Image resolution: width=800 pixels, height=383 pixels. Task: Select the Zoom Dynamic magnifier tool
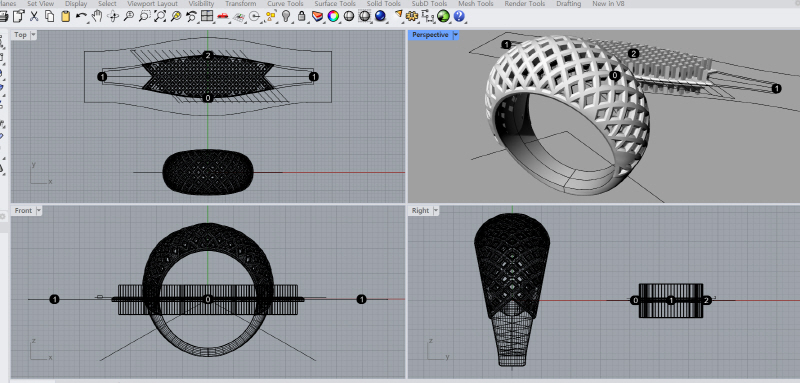[x=129, y=16]
